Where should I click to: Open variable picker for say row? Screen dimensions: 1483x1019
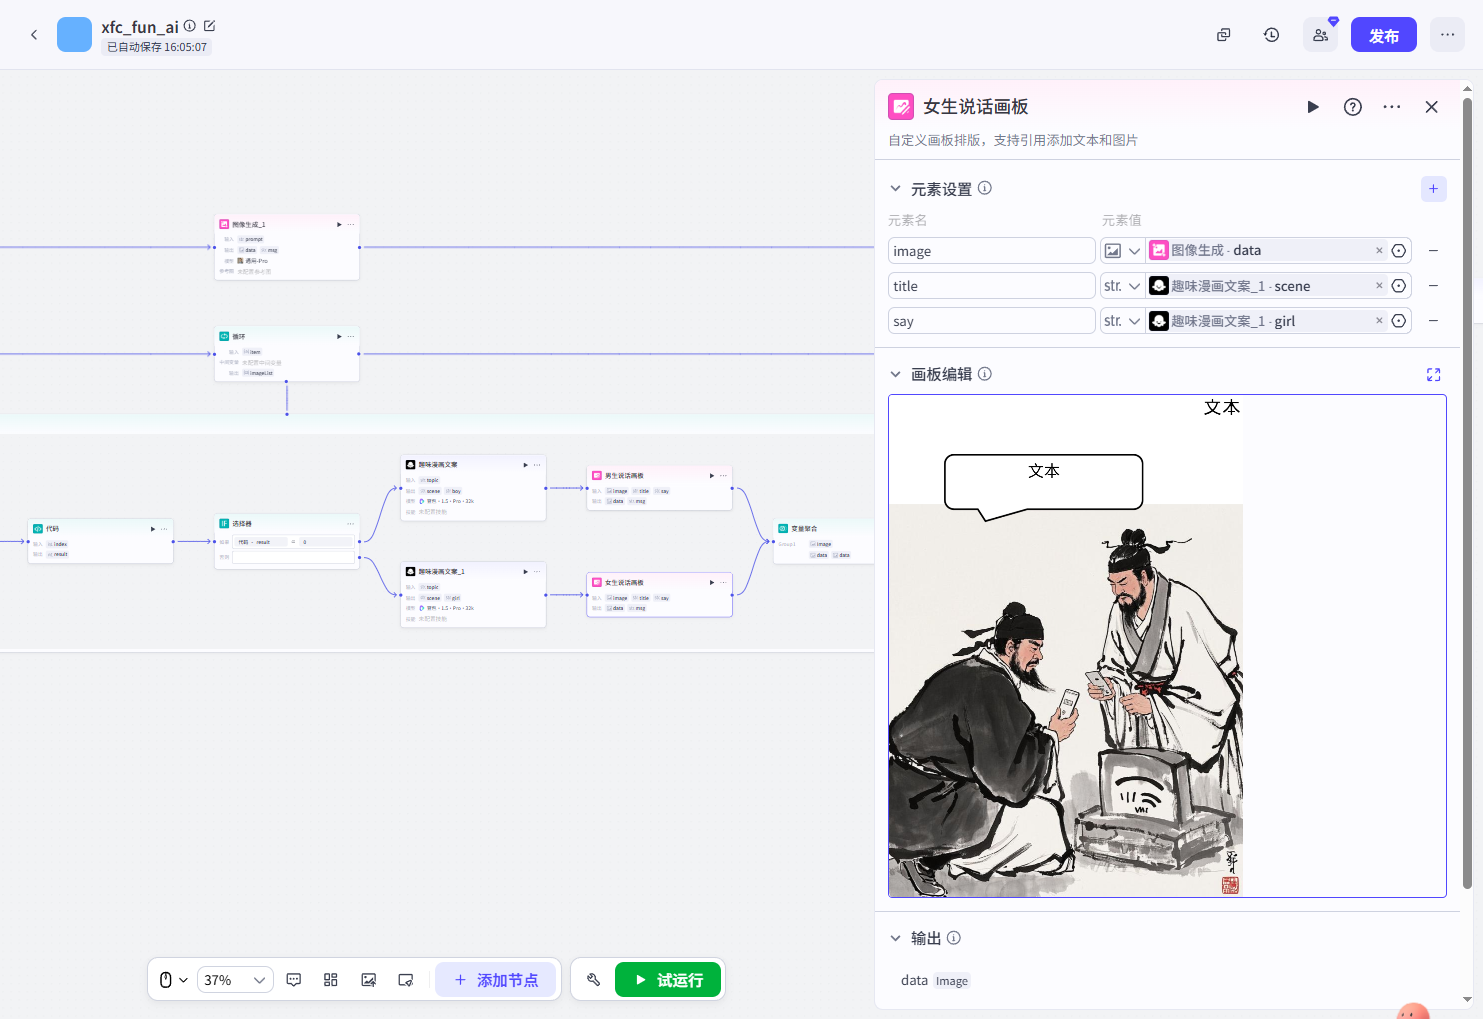coord(1399,321)
